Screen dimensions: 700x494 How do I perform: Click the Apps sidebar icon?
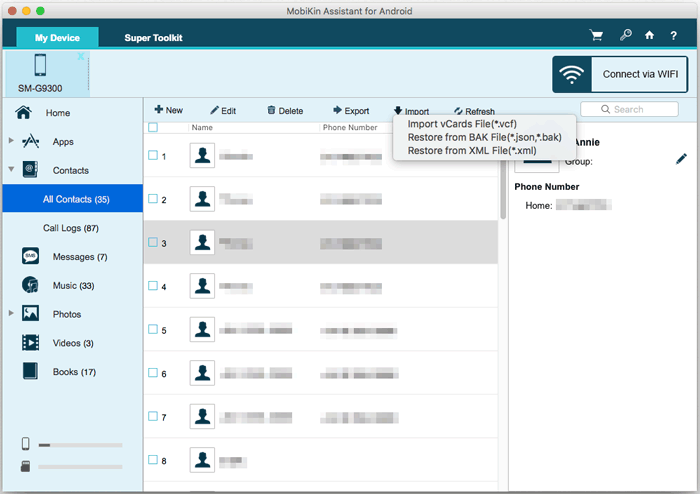pos(30,141)
